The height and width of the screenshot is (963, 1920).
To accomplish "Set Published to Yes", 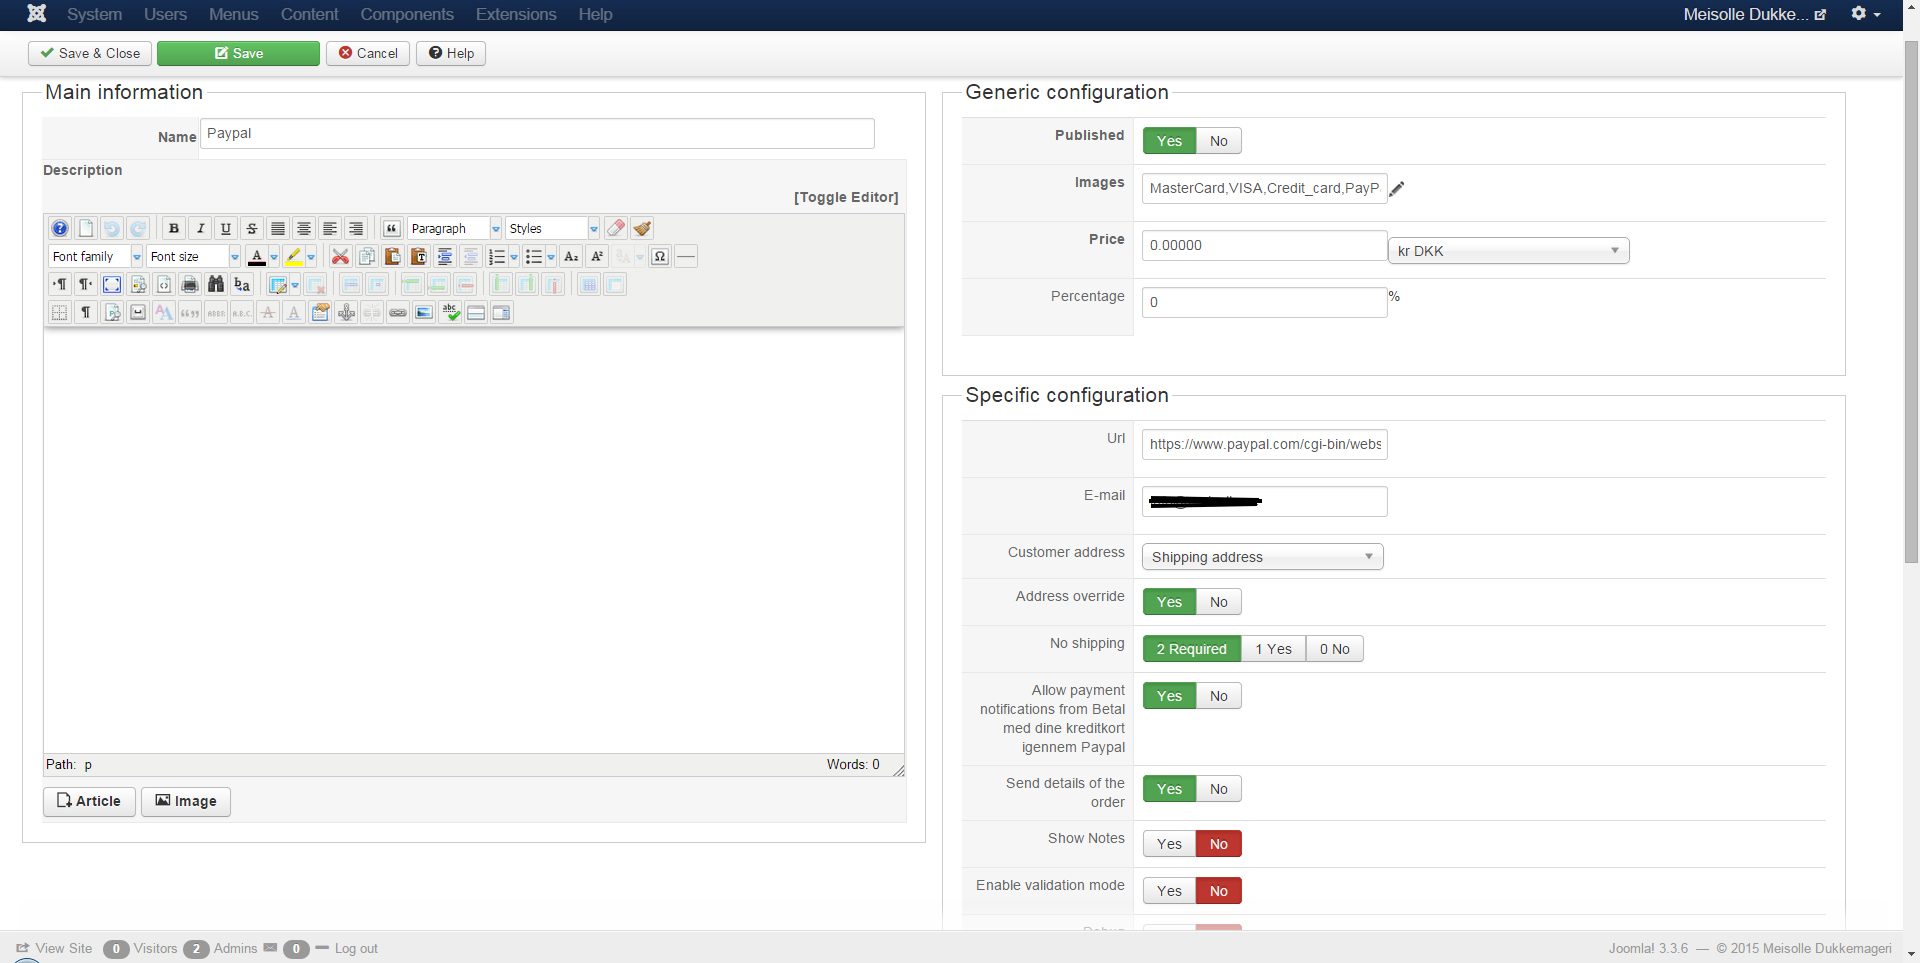I will 1169,141.
